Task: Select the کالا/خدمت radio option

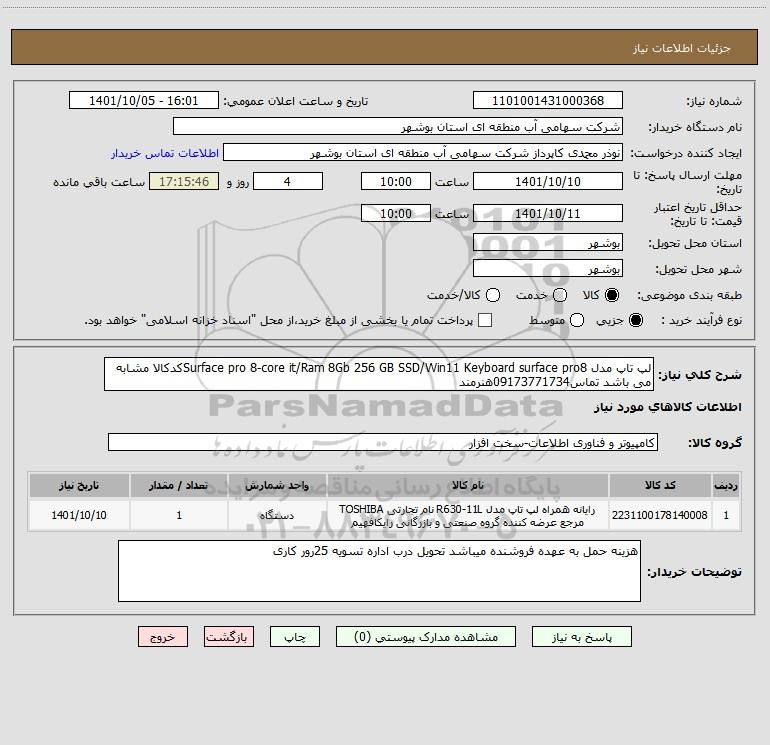Action: point(493,295)
